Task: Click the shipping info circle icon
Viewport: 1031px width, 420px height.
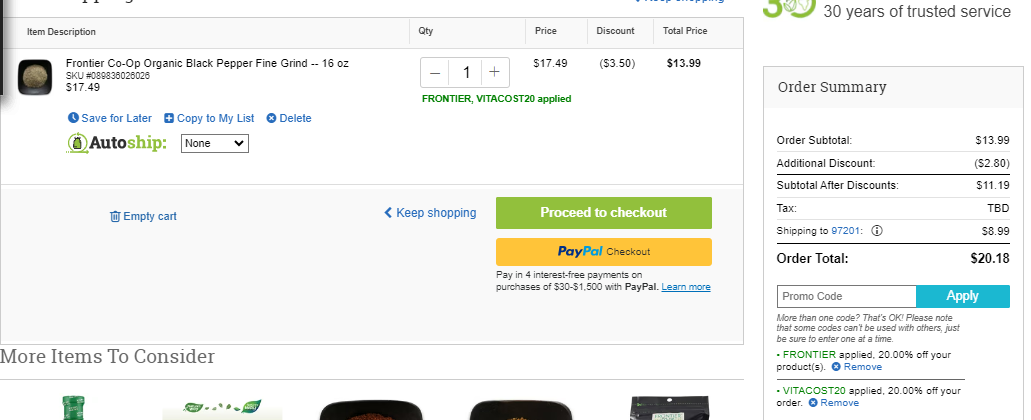Action: click(877, 231)
